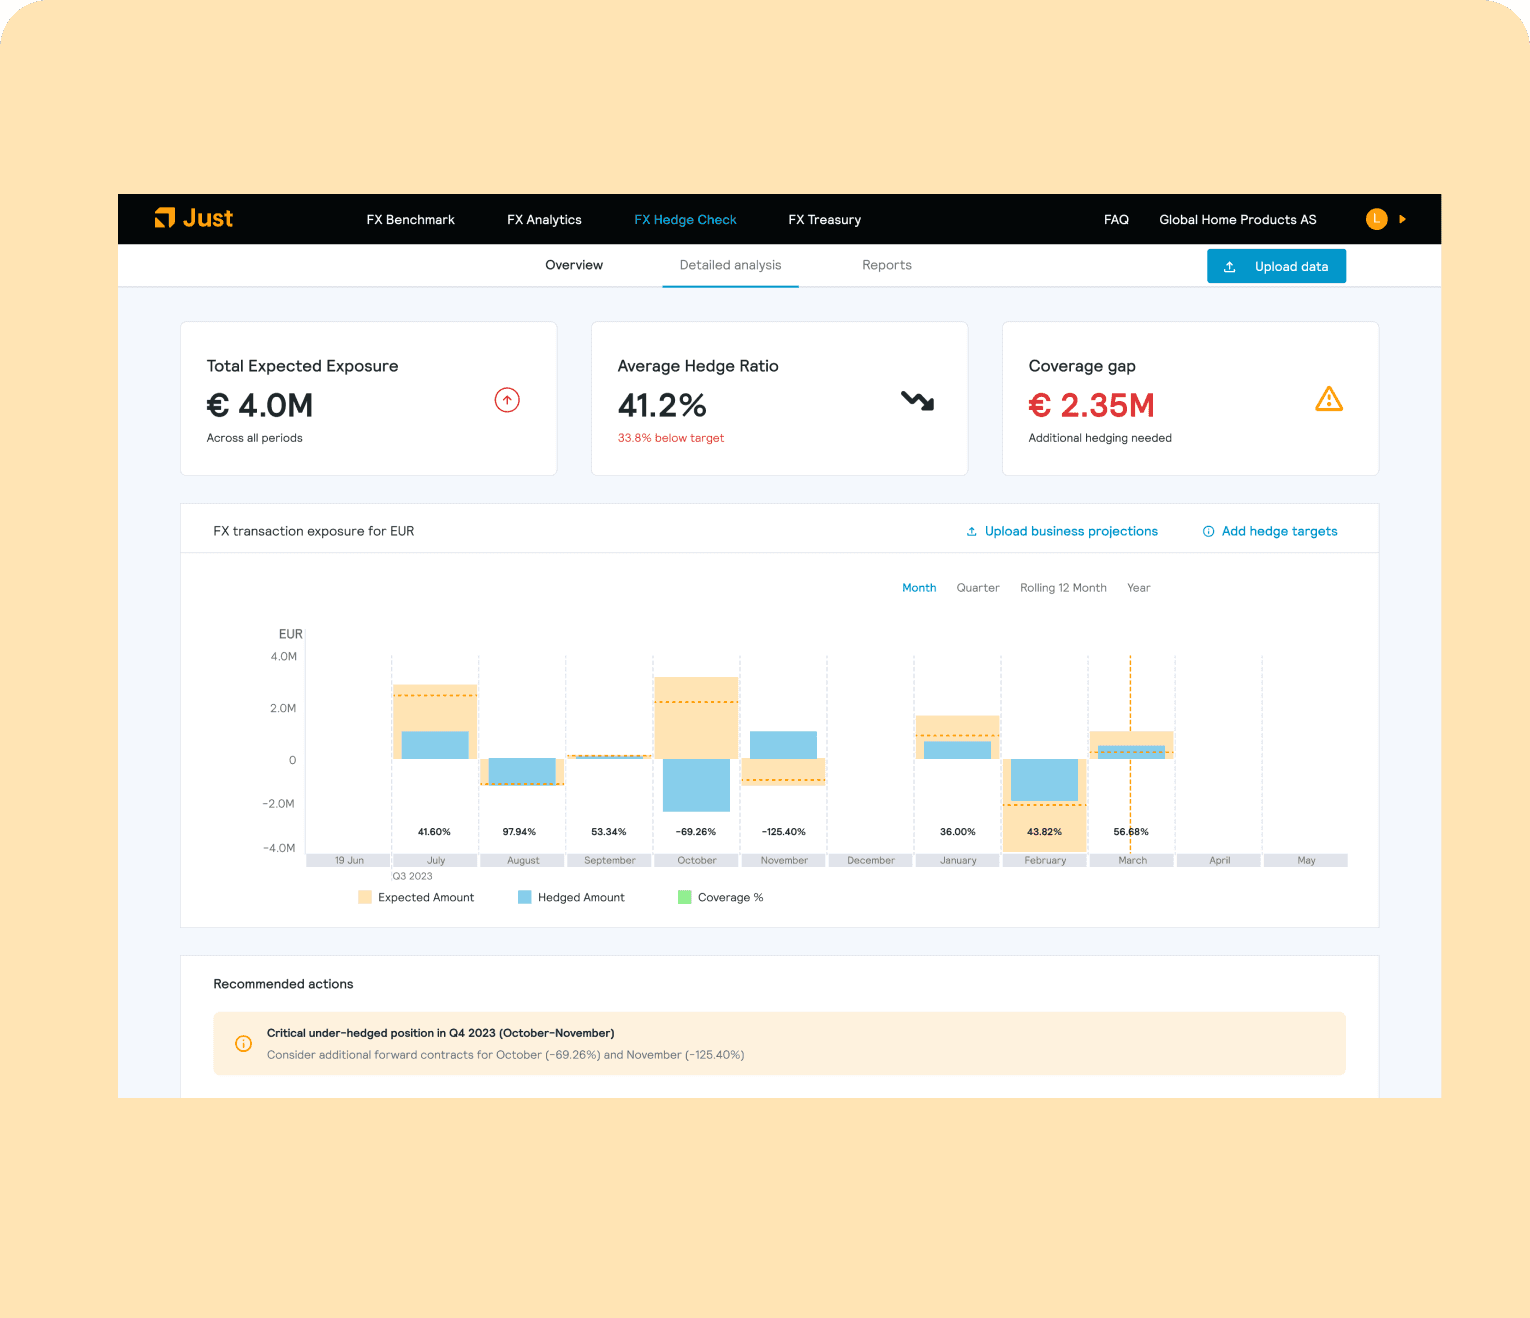
Task: Go to FX Treasury section
Action: [824, 219]
